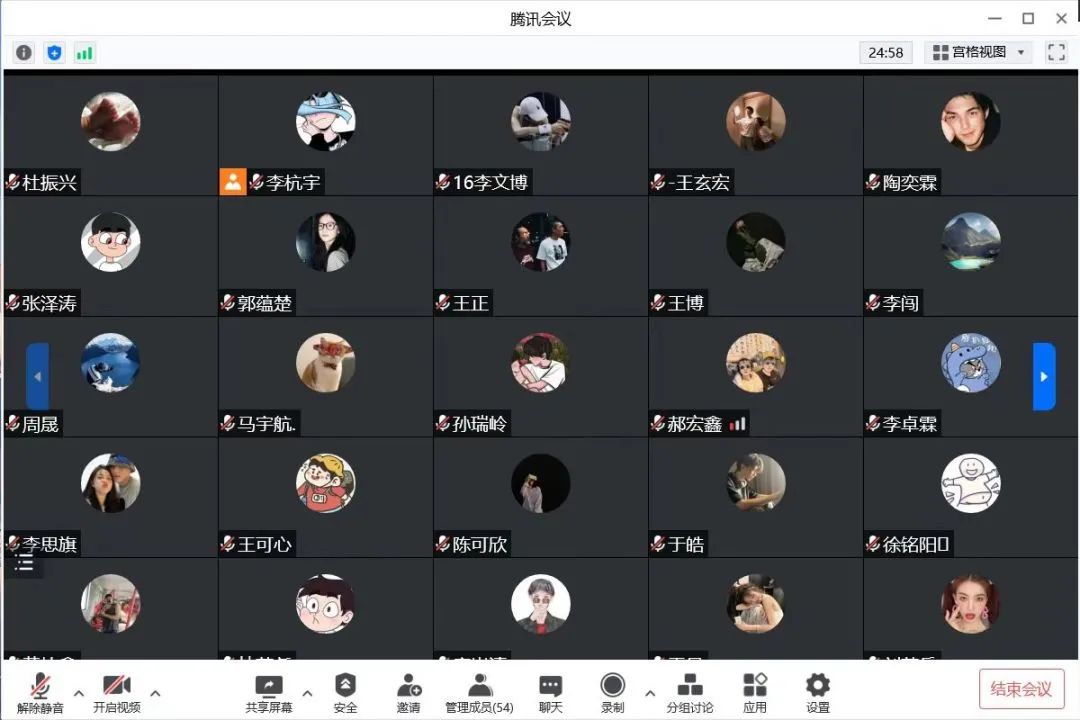
Task: Enter fullscreen mode with corner brackets icon
Action: pos(1056,52)
